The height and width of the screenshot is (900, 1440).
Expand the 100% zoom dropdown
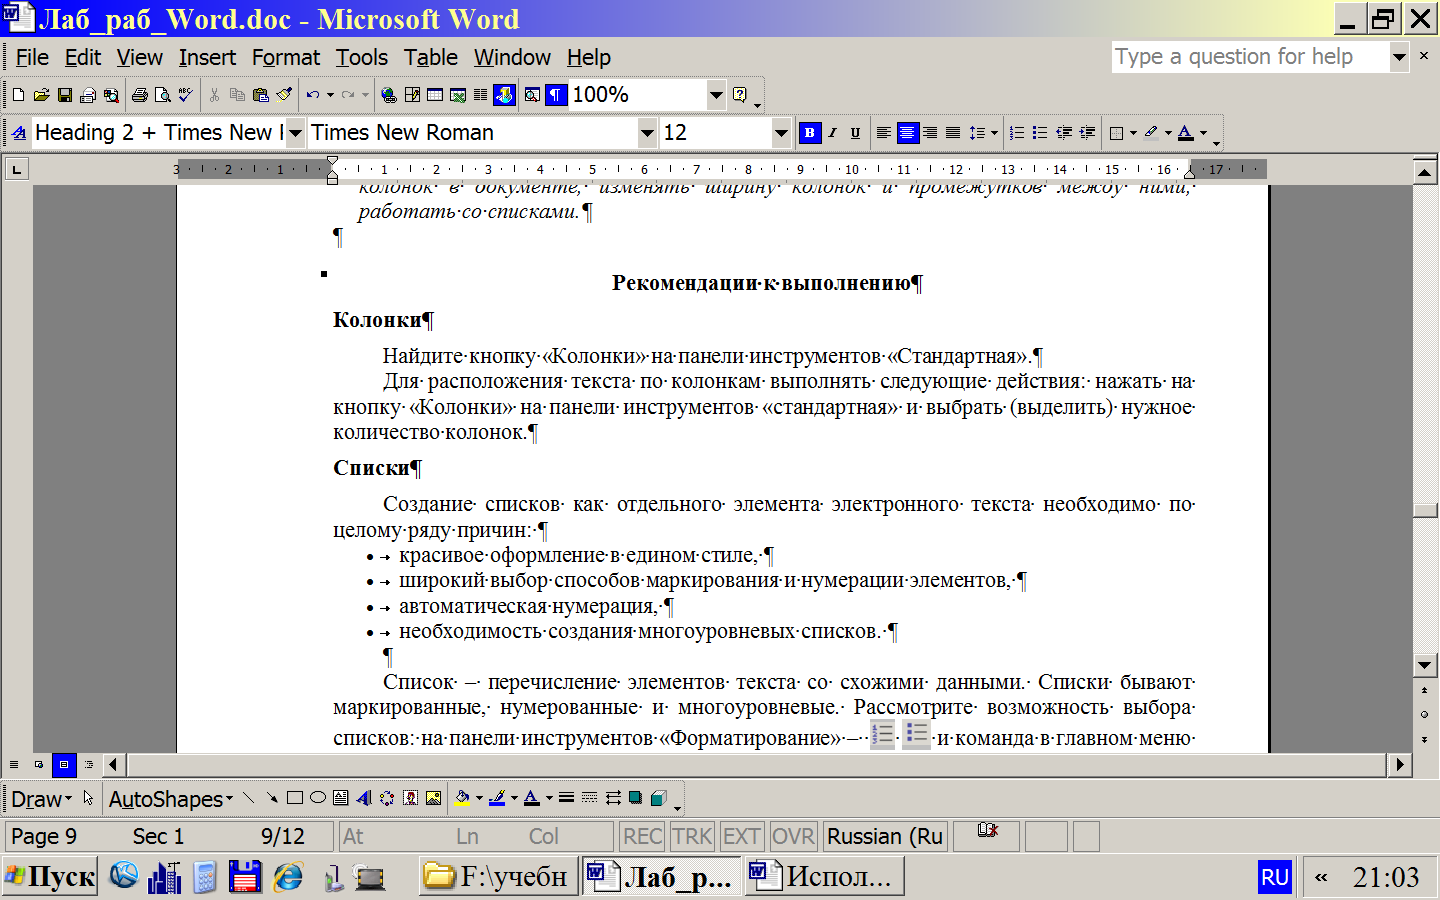(x=716, y=95)
